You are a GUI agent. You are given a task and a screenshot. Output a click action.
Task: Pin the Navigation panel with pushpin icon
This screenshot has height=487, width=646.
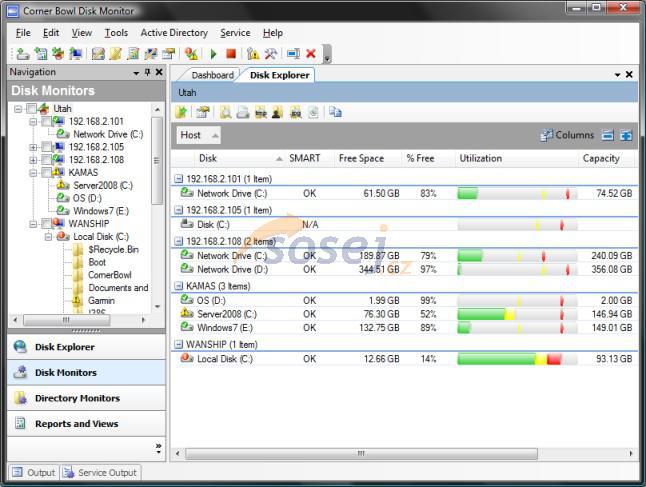point(147,72)
